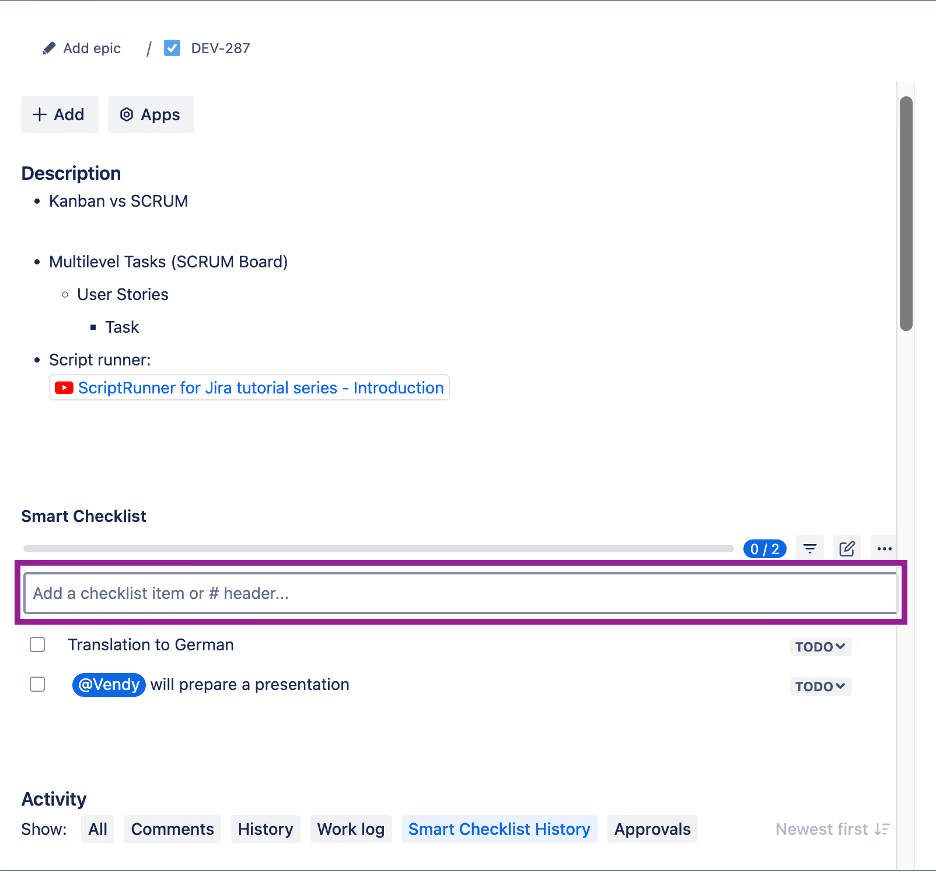Show the Comments activity tab
The height and width of the screenshot is (872, 936).
[172, 829]
